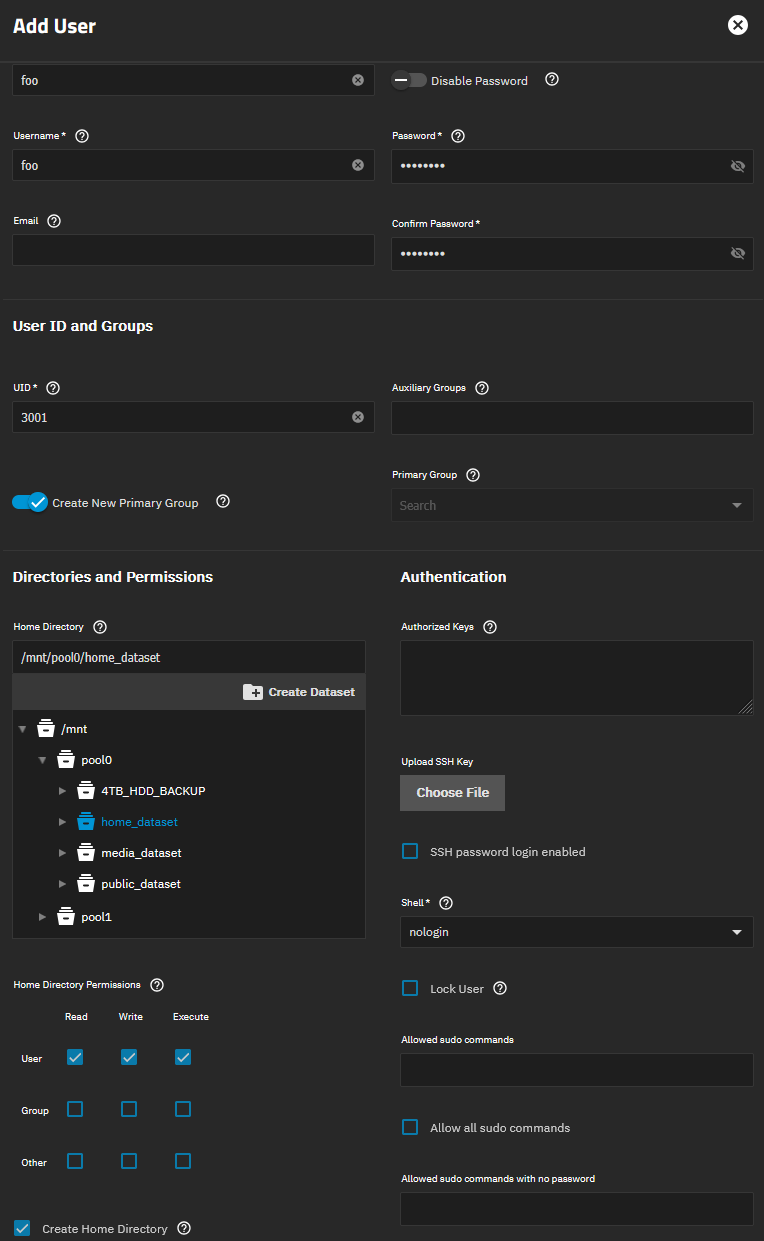
Task: Reveal the Confirm Password contents
Action: 738,253
